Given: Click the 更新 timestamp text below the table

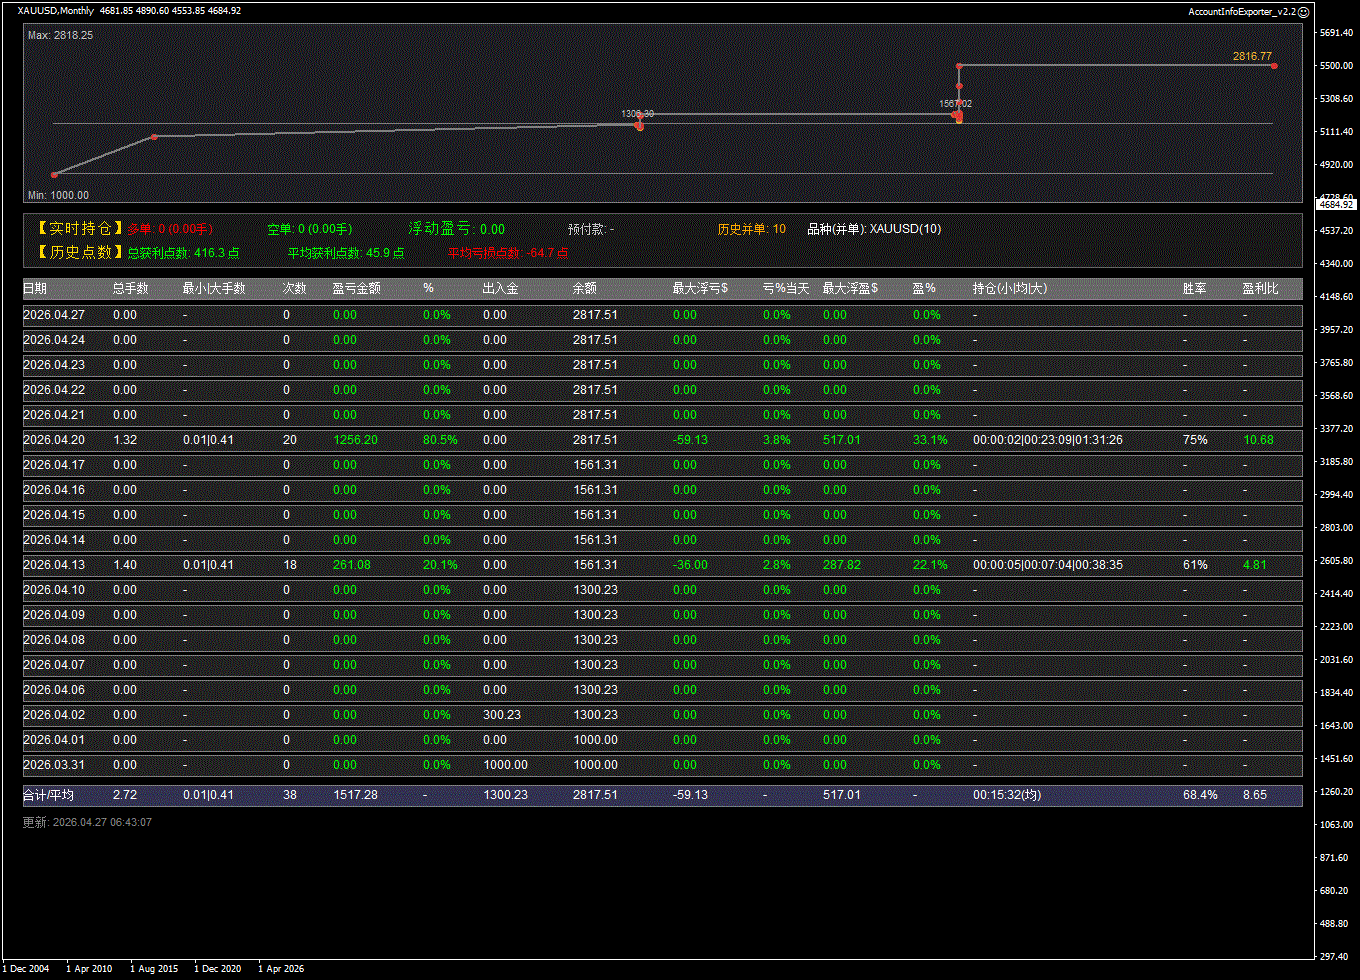Looking at the screenshot, I should (x=87, y=822).
